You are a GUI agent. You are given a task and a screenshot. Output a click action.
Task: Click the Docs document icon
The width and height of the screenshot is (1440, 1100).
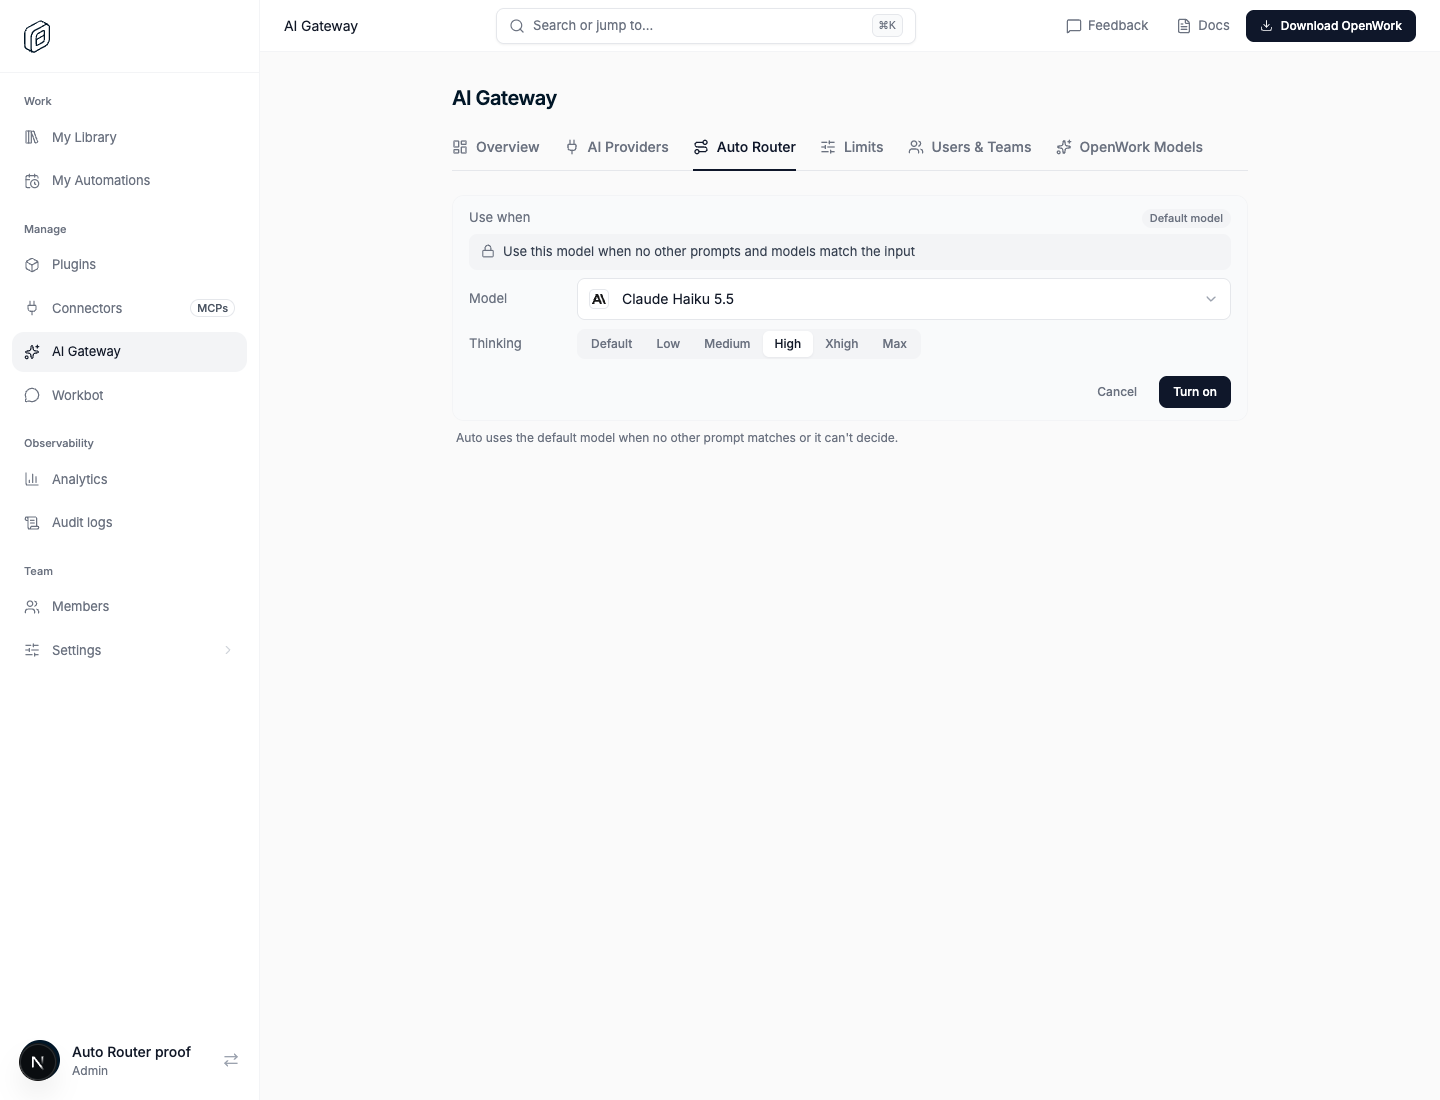point(1184,26)
